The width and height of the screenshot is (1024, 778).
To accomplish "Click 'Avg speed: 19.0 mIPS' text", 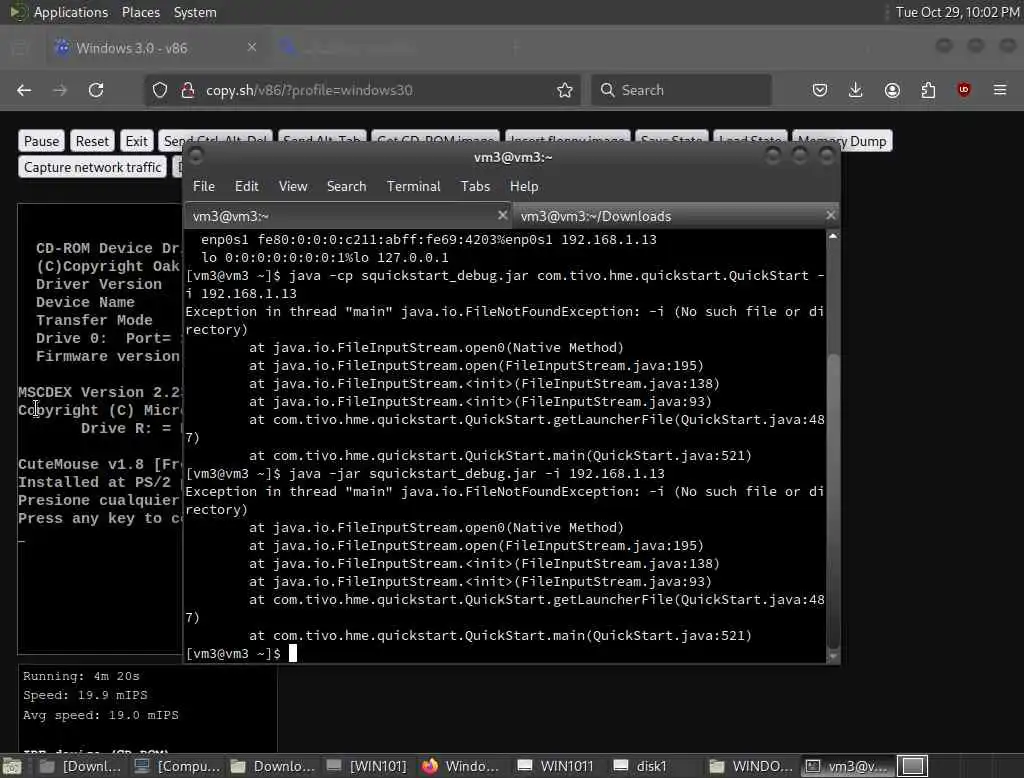I will coord(101,715).
